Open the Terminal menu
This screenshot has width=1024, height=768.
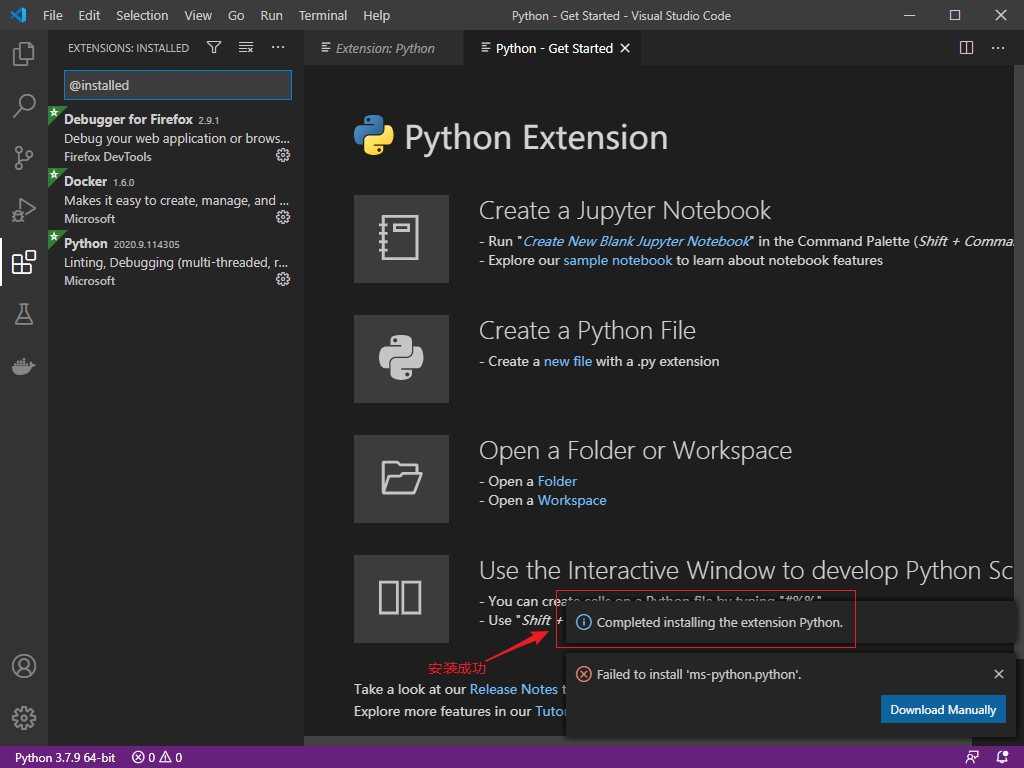tap(322, 15)
